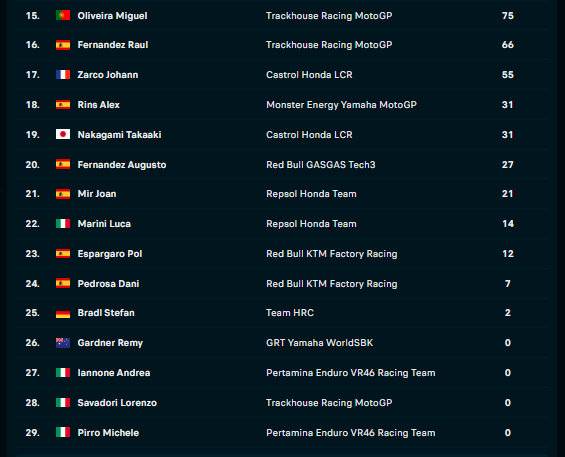
Task: Click the 31 points for Nakagami Takaaki
Action: coord(508,134)
